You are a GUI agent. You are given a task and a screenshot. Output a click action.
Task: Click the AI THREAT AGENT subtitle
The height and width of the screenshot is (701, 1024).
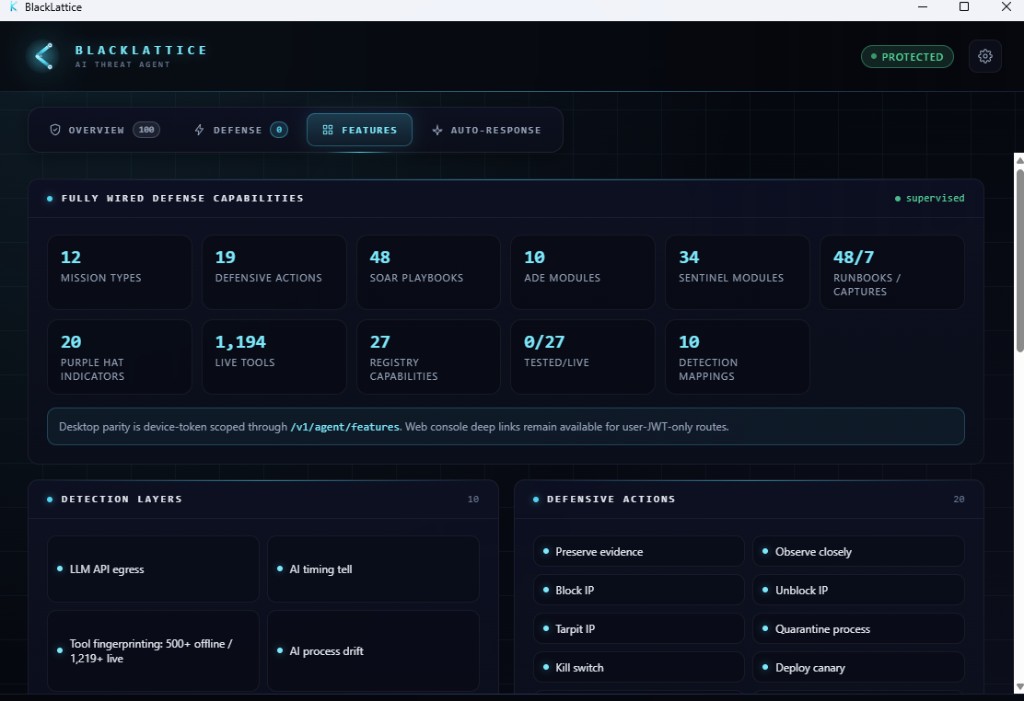(x=122, y=64)
